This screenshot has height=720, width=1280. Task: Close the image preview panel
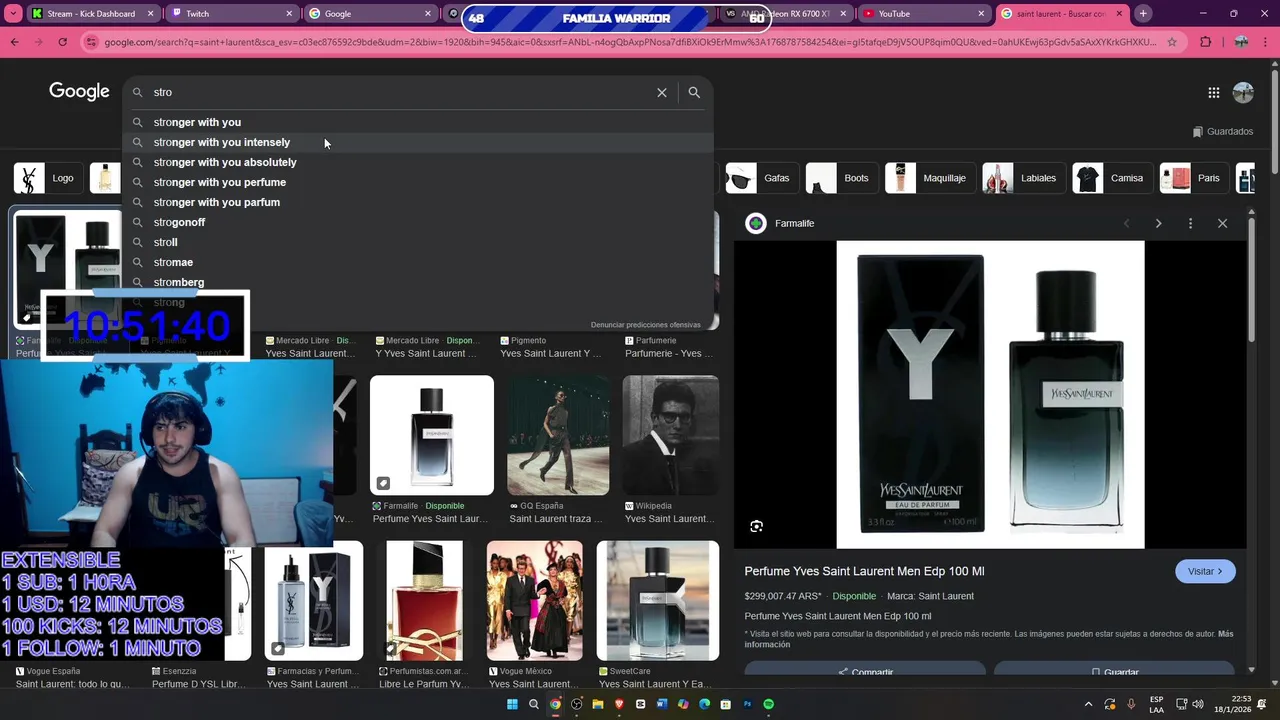coord(1222,223)
